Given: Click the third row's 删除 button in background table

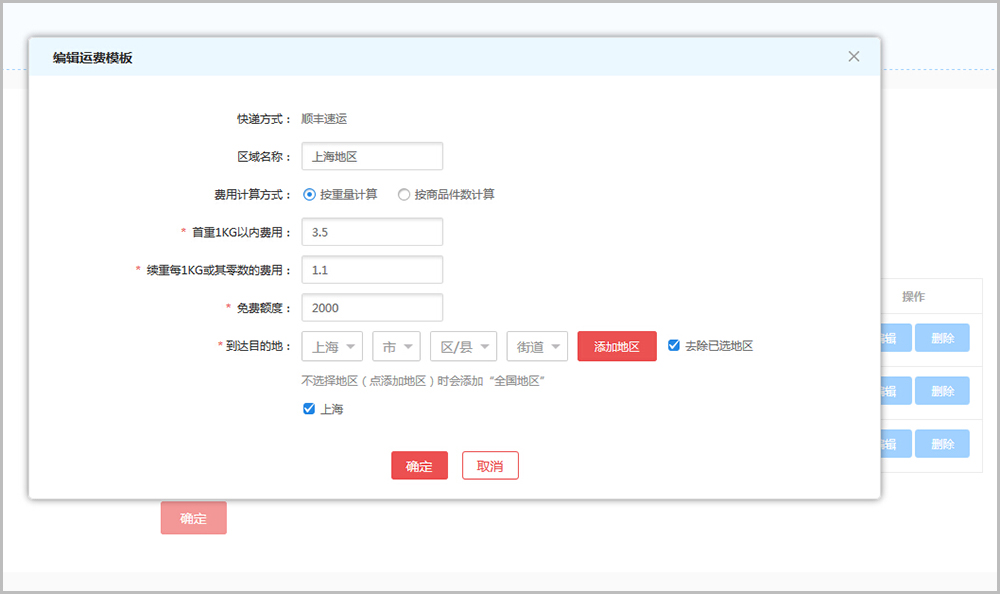Looking at the screenshot, I should tap(942, 444).
